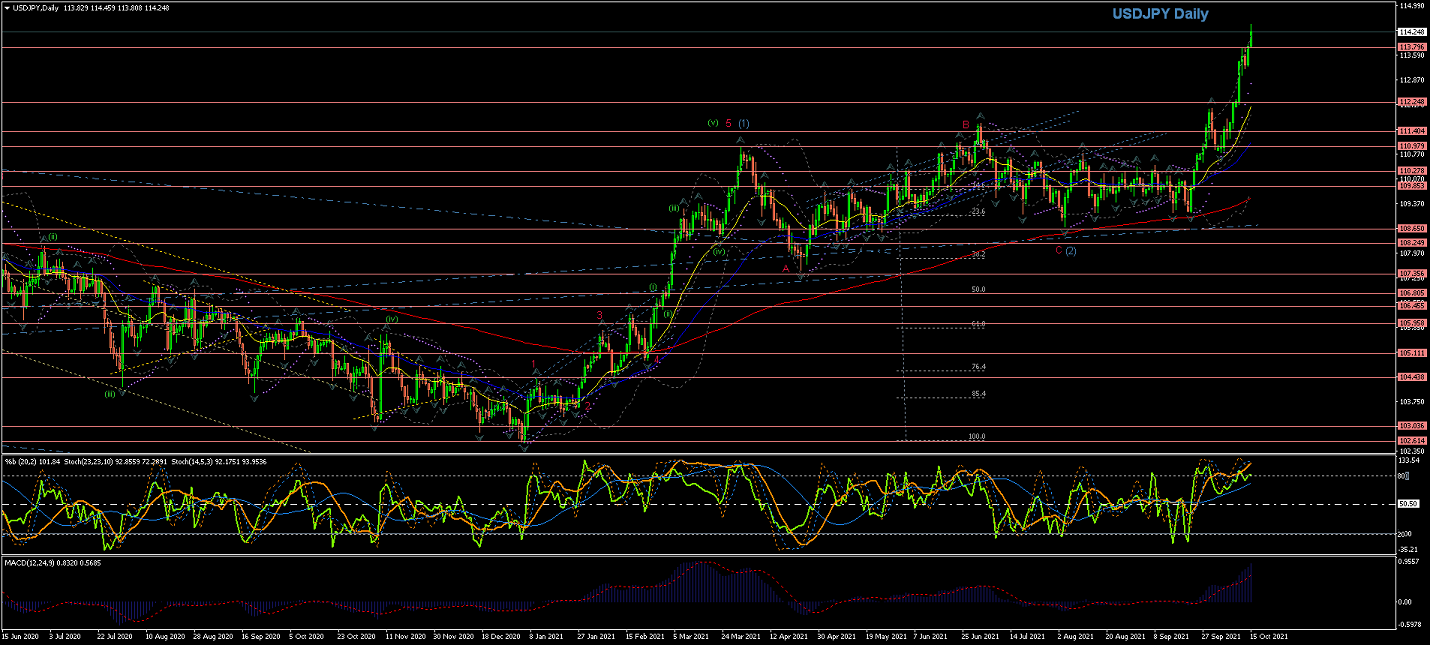This screenshot has width=1430, height=645.
Task: Click the 15 Jun 2020 date label
Action: [19, 636]
